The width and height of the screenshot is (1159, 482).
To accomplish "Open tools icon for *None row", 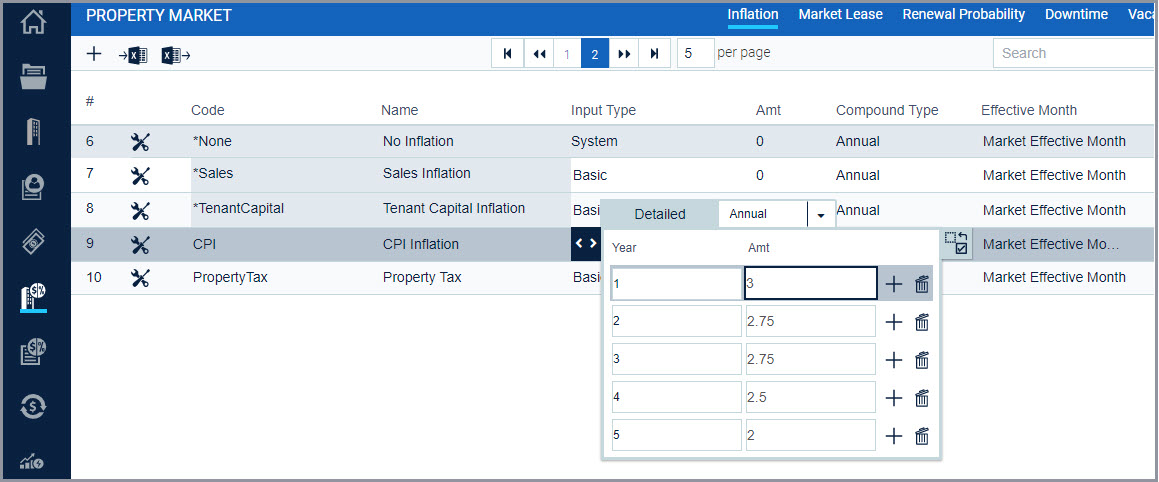I will point(140,141).
